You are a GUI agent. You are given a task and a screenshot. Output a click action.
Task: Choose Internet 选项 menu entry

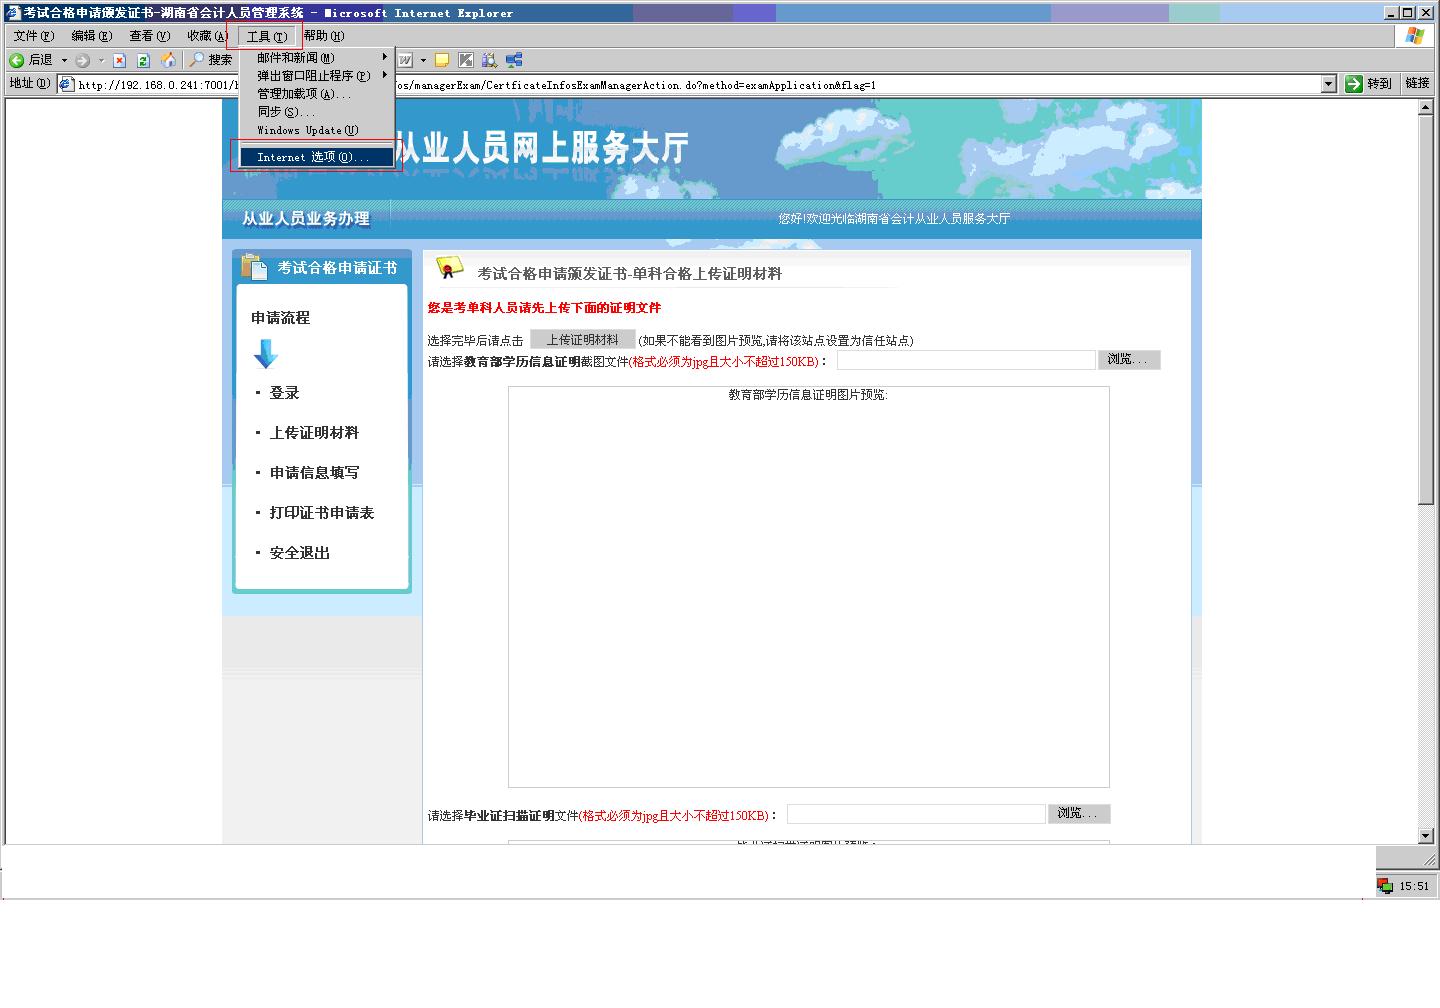tap(316, 157)
